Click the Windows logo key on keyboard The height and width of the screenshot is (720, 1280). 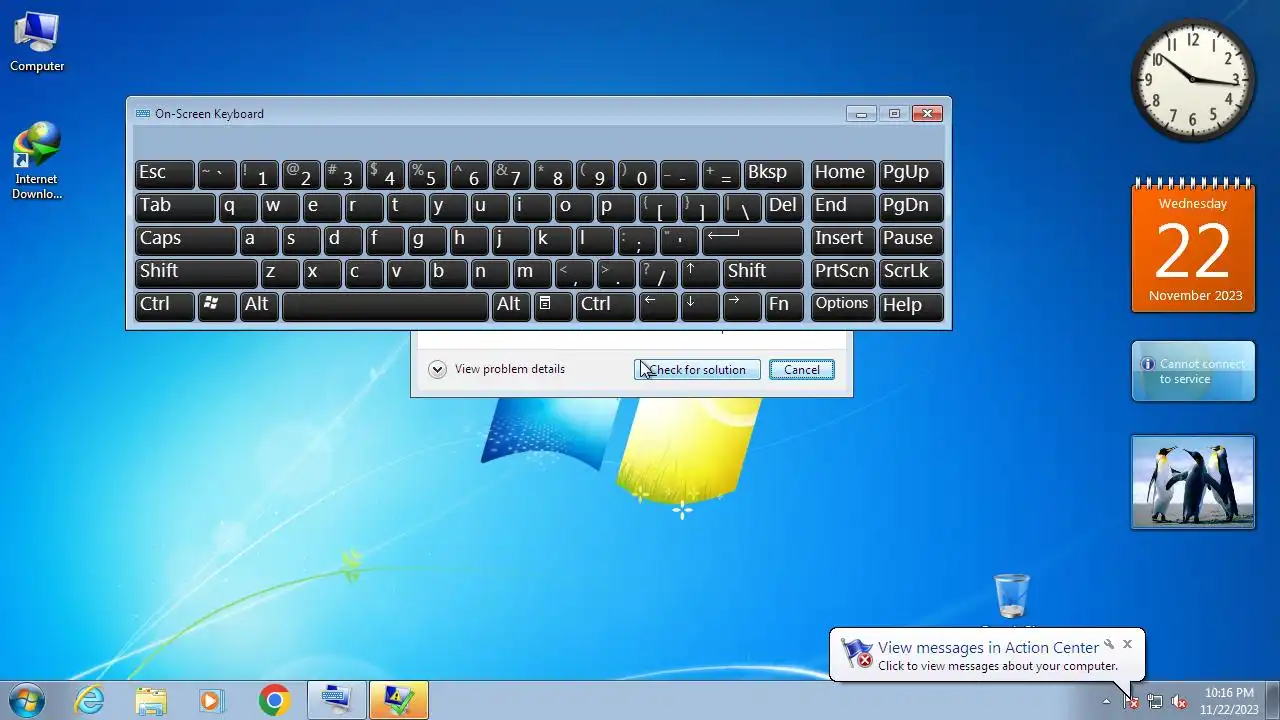coord(217,305)
